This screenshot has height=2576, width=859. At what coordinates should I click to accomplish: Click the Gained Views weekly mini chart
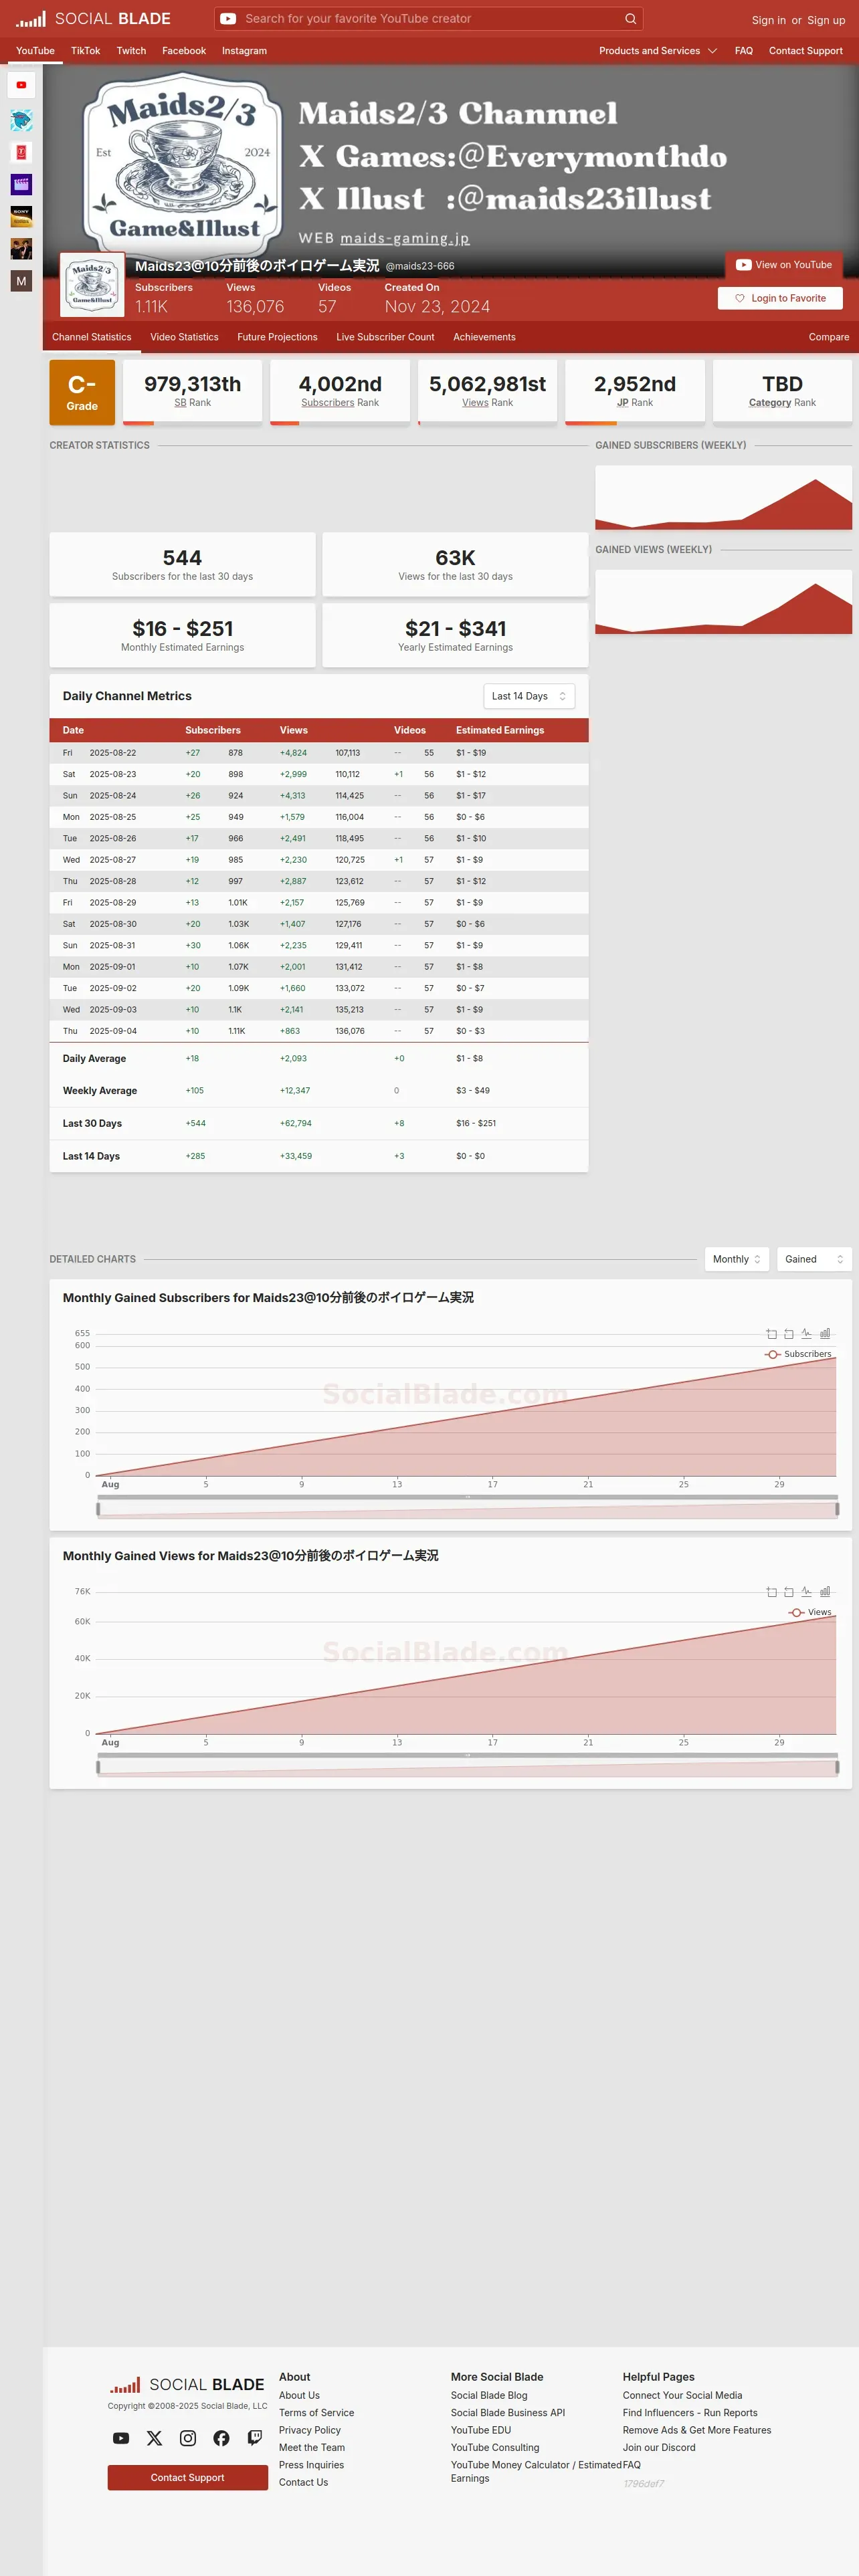click(x=724, y=602)
